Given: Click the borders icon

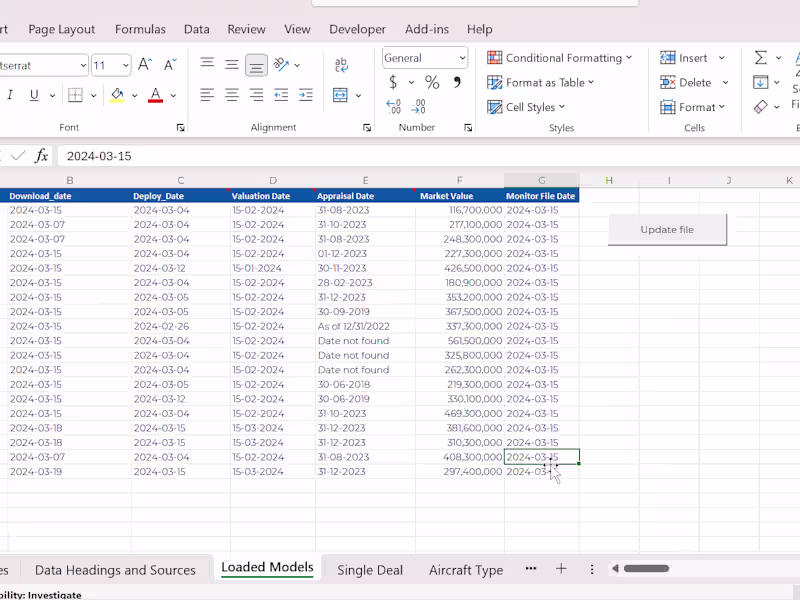Looking at the screenshot, I should (x=76, y=95).
